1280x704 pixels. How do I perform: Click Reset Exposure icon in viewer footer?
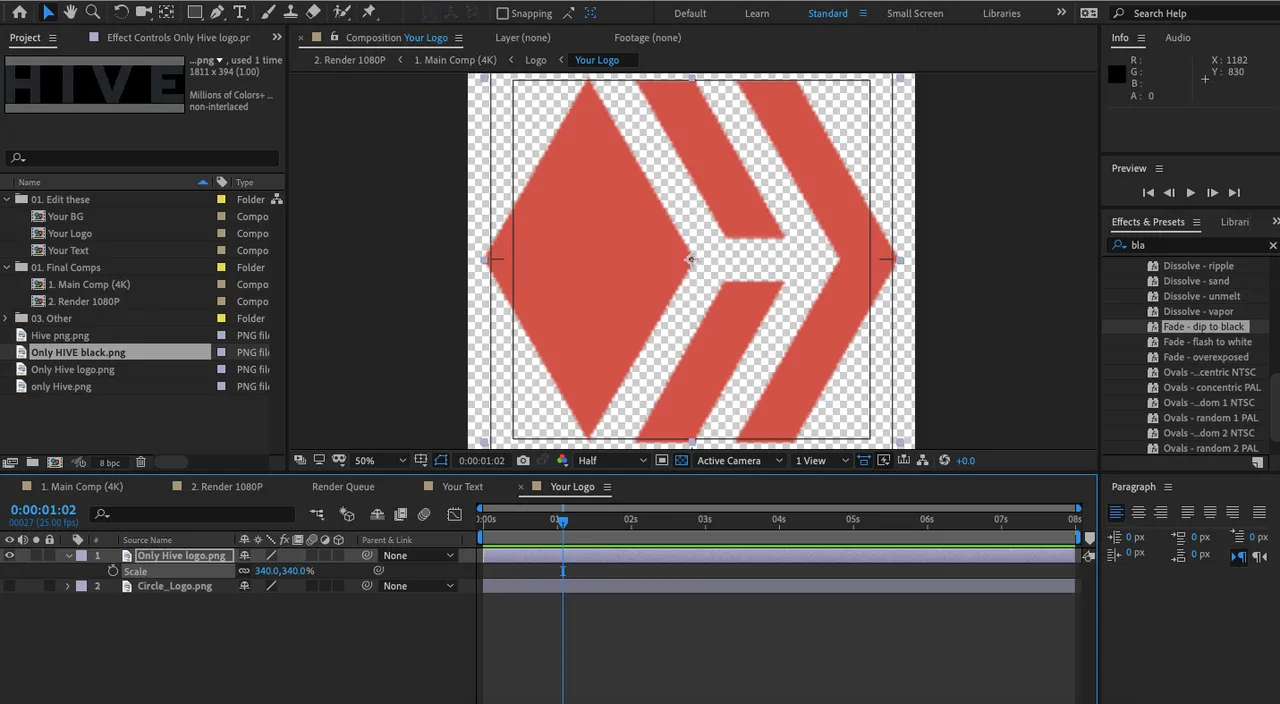[x=946, y=461]
